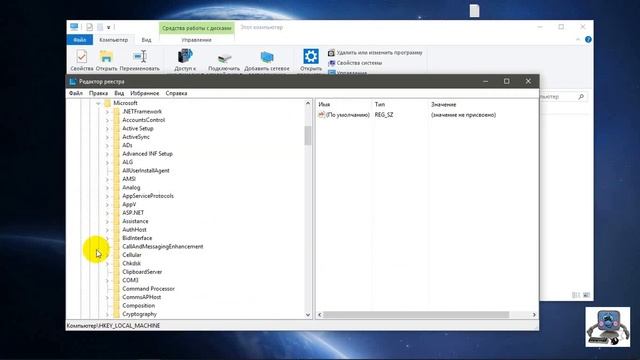Select the CommsAPHost key

pos(141,297)
